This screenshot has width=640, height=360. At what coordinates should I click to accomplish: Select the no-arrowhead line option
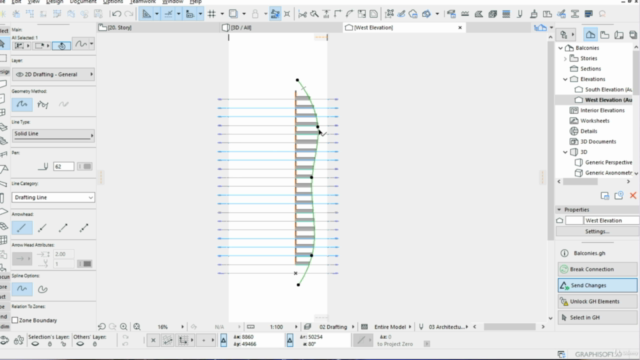pos(22,228)
